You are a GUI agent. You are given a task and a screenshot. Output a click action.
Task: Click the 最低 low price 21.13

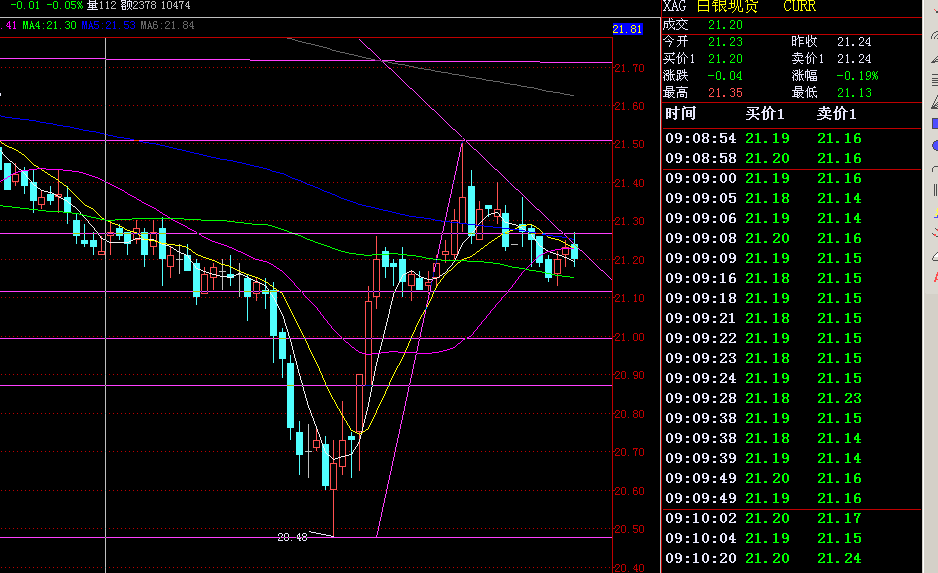854,93
